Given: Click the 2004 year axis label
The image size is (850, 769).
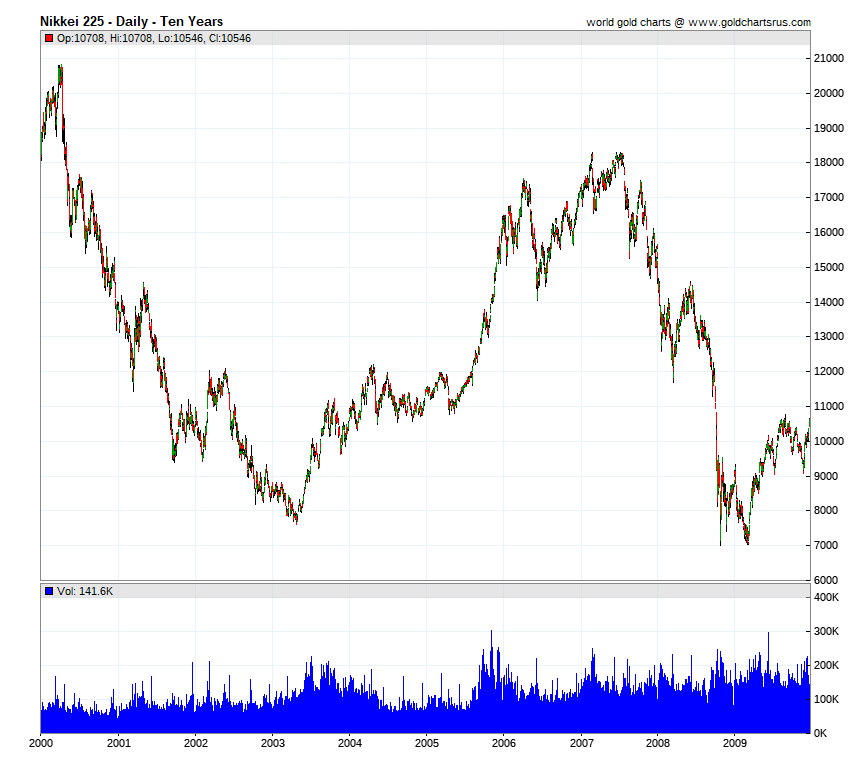Looking at the screenshot, I should tap(350, 743).
